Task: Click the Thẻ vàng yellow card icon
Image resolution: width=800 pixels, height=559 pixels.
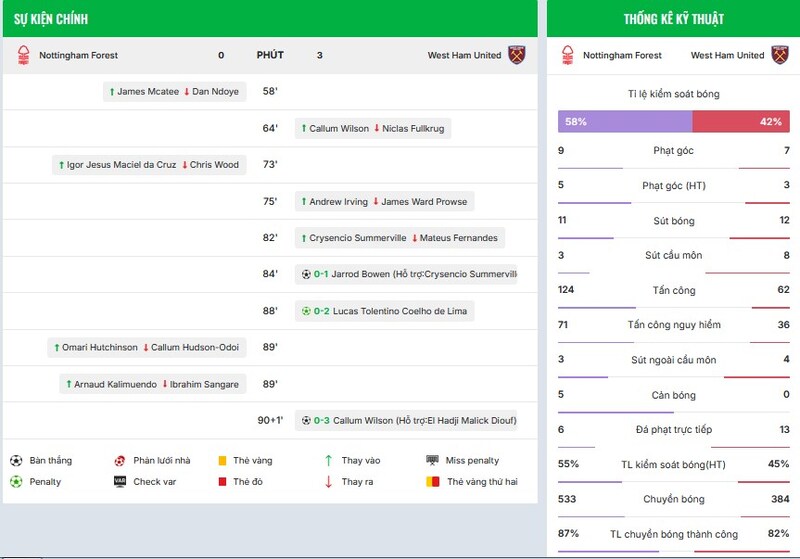Action: click(222, 461)
